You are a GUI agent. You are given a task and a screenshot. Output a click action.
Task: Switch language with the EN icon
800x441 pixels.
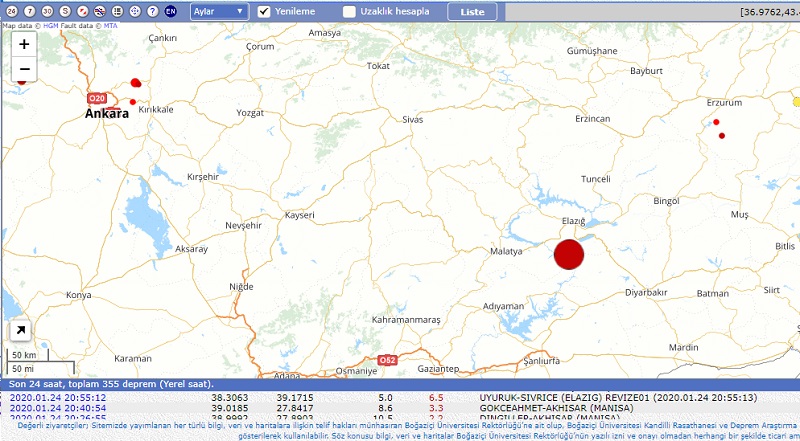171,11
